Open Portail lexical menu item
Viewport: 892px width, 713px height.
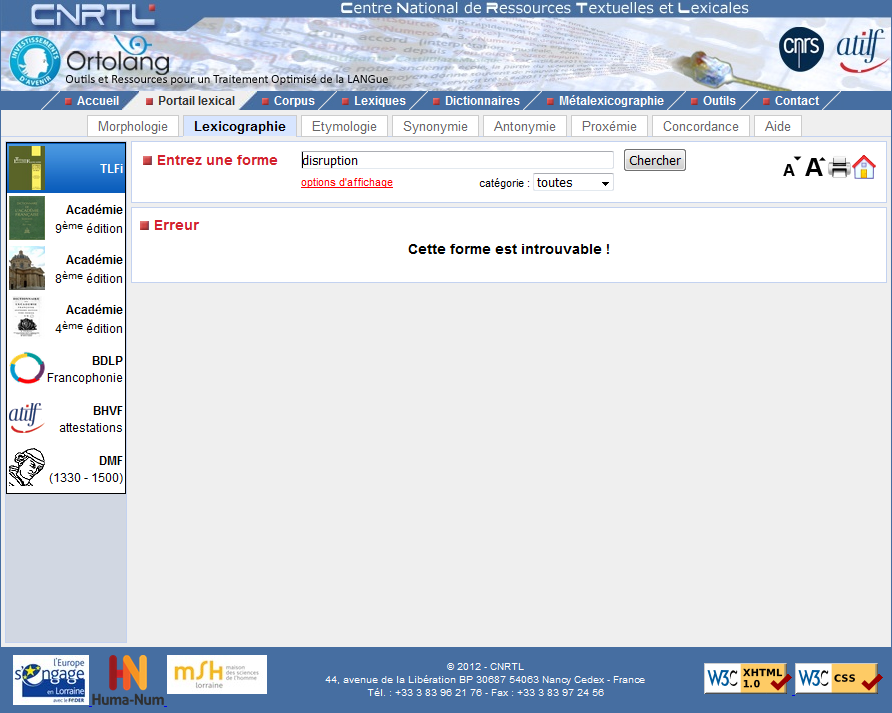point(196,101)
